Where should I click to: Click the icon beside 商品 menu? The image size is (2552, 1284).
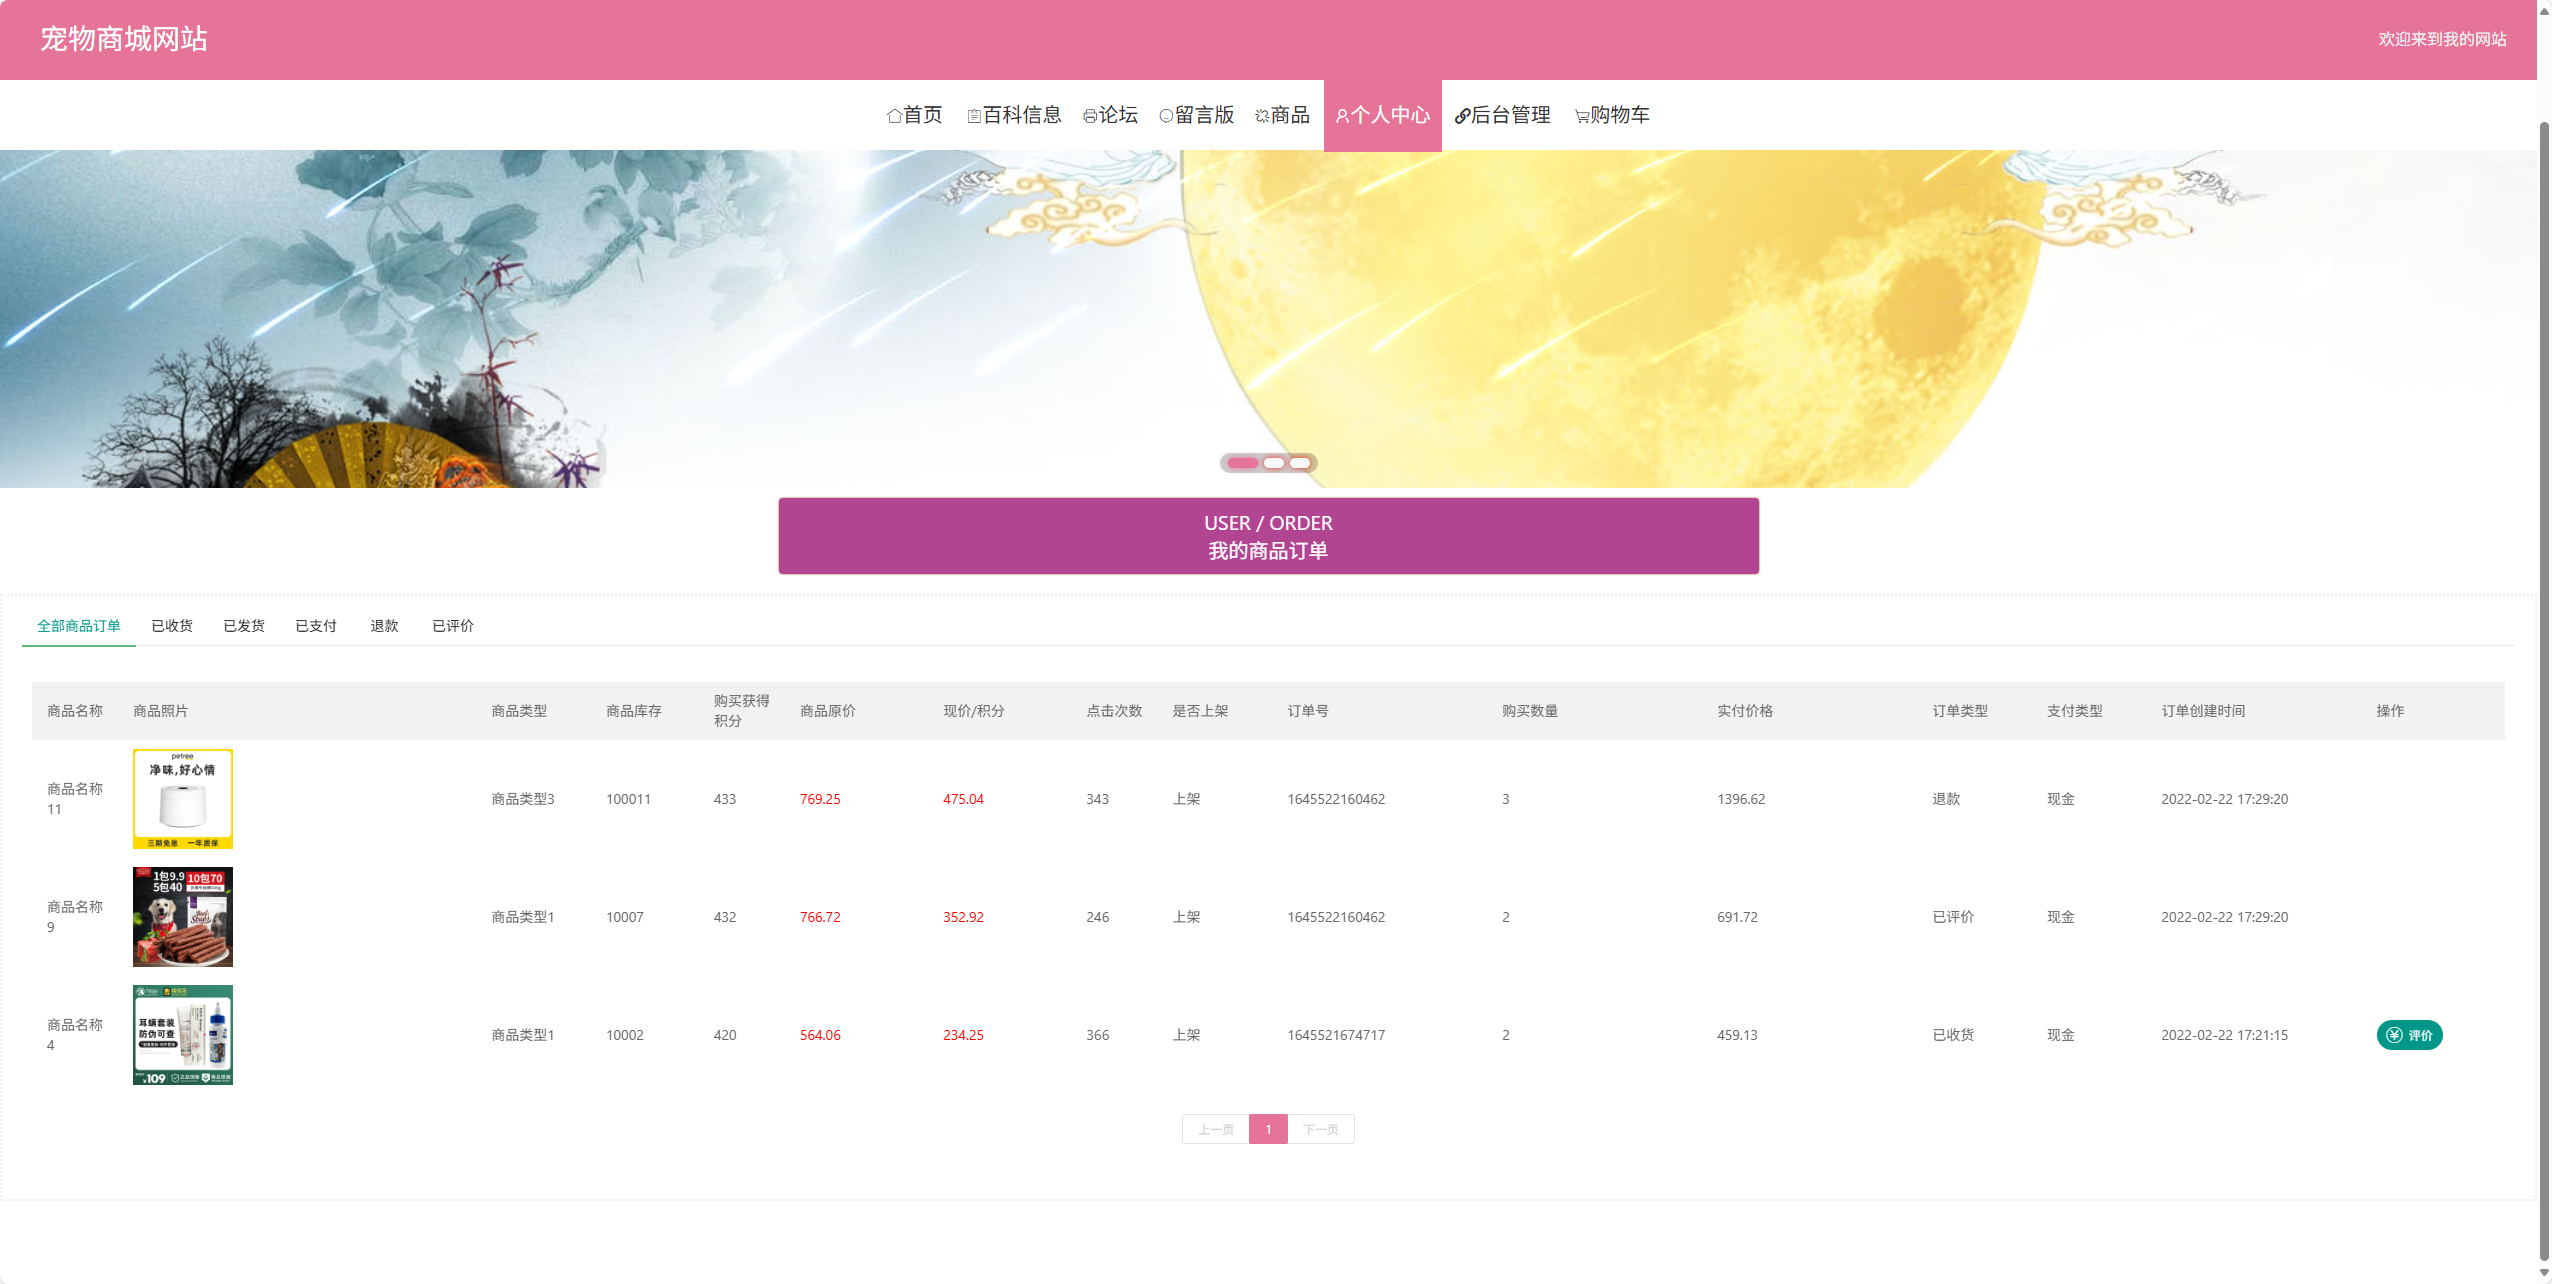1261,116
